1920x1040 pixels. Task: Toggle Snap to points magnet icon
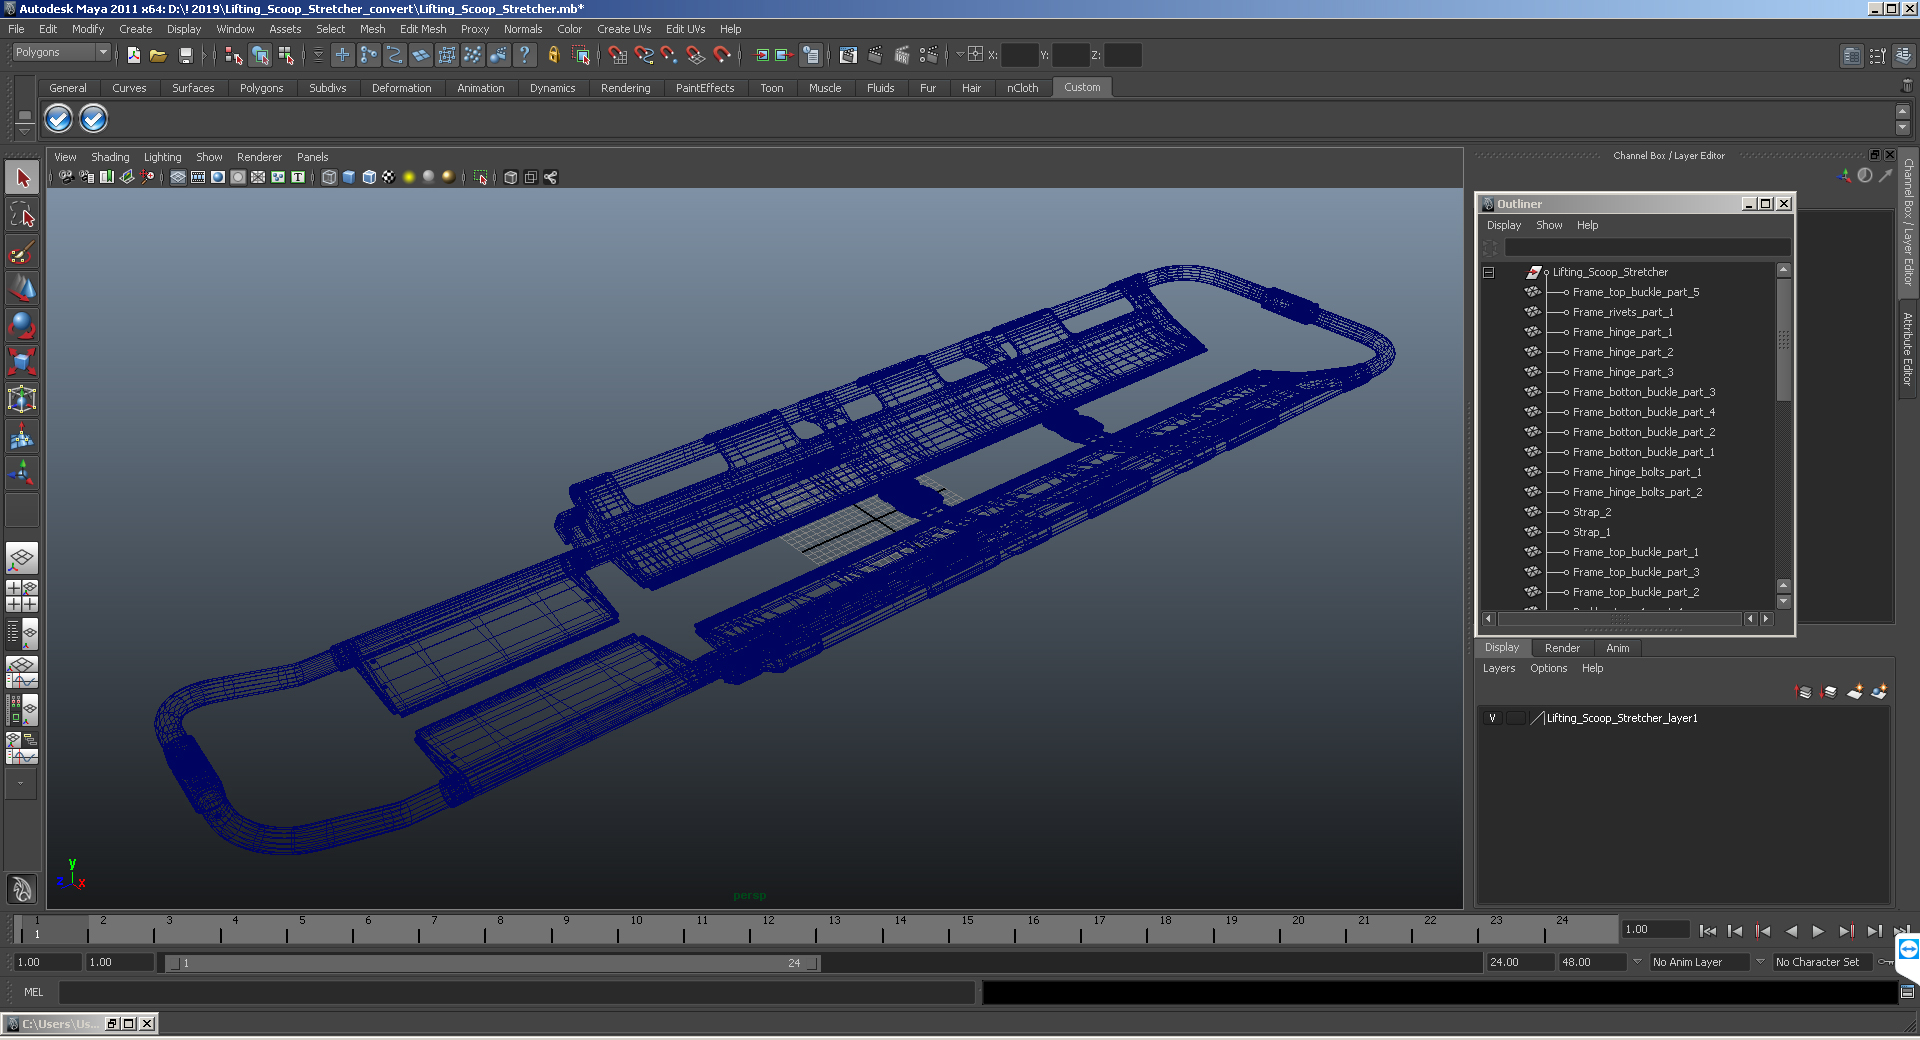coord(670,55)
